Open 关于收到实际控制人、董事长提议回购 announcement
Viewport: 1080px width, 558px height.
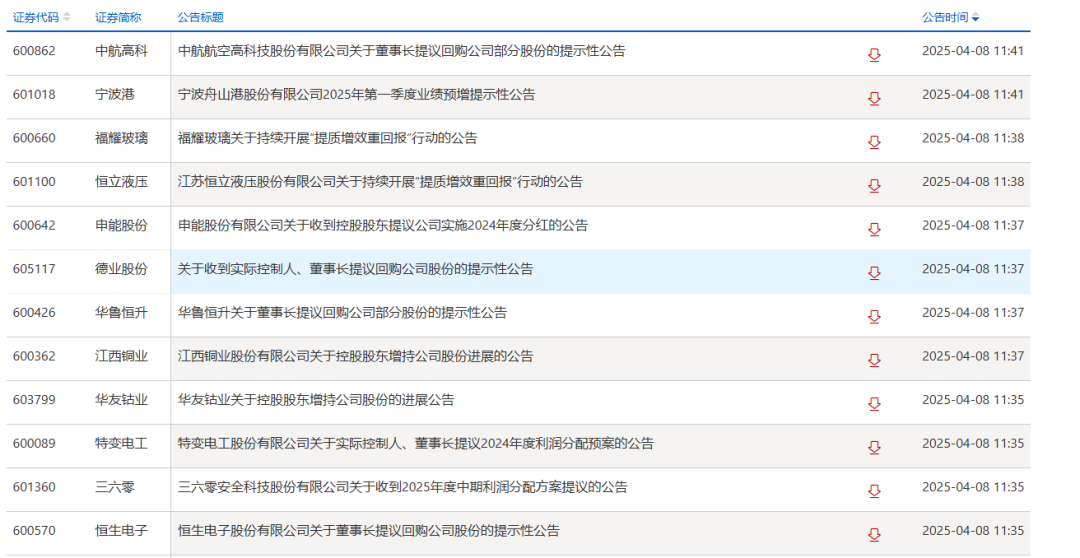click(355, 269)
